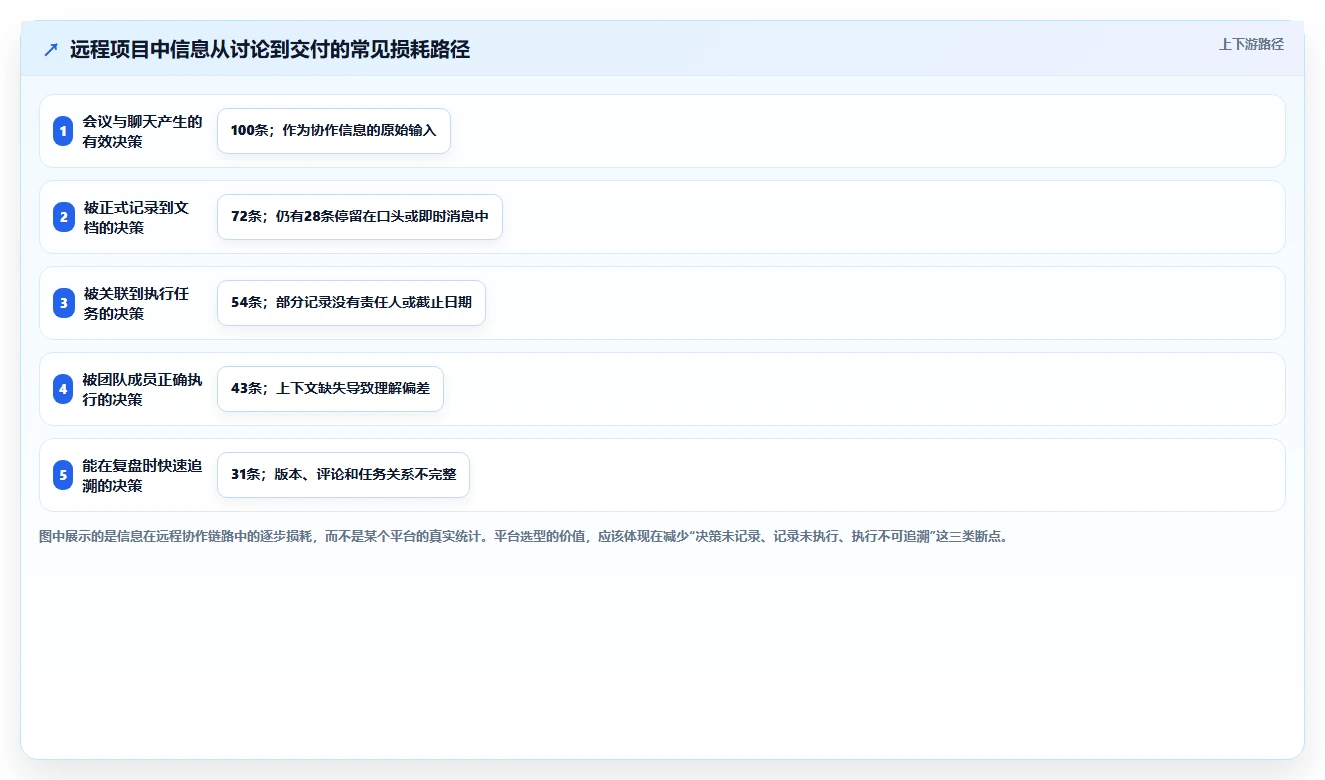Click step badge number 3
Image resolution: width=1325 pixels, height=780 pixels.
coord(63,303)
